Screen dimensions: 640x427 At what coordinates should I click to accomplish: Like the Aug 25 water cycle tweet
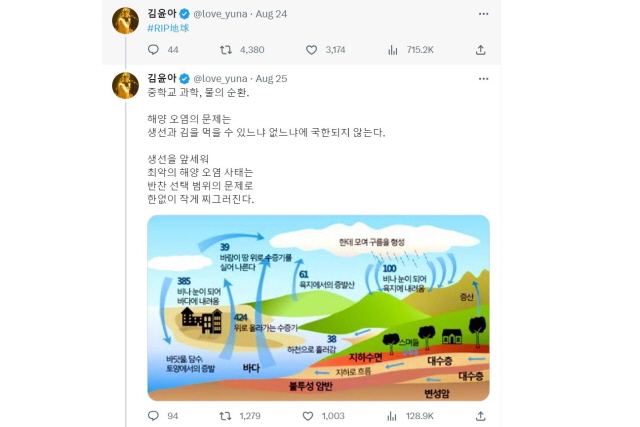pyautogui.click(x=308, y=415)
